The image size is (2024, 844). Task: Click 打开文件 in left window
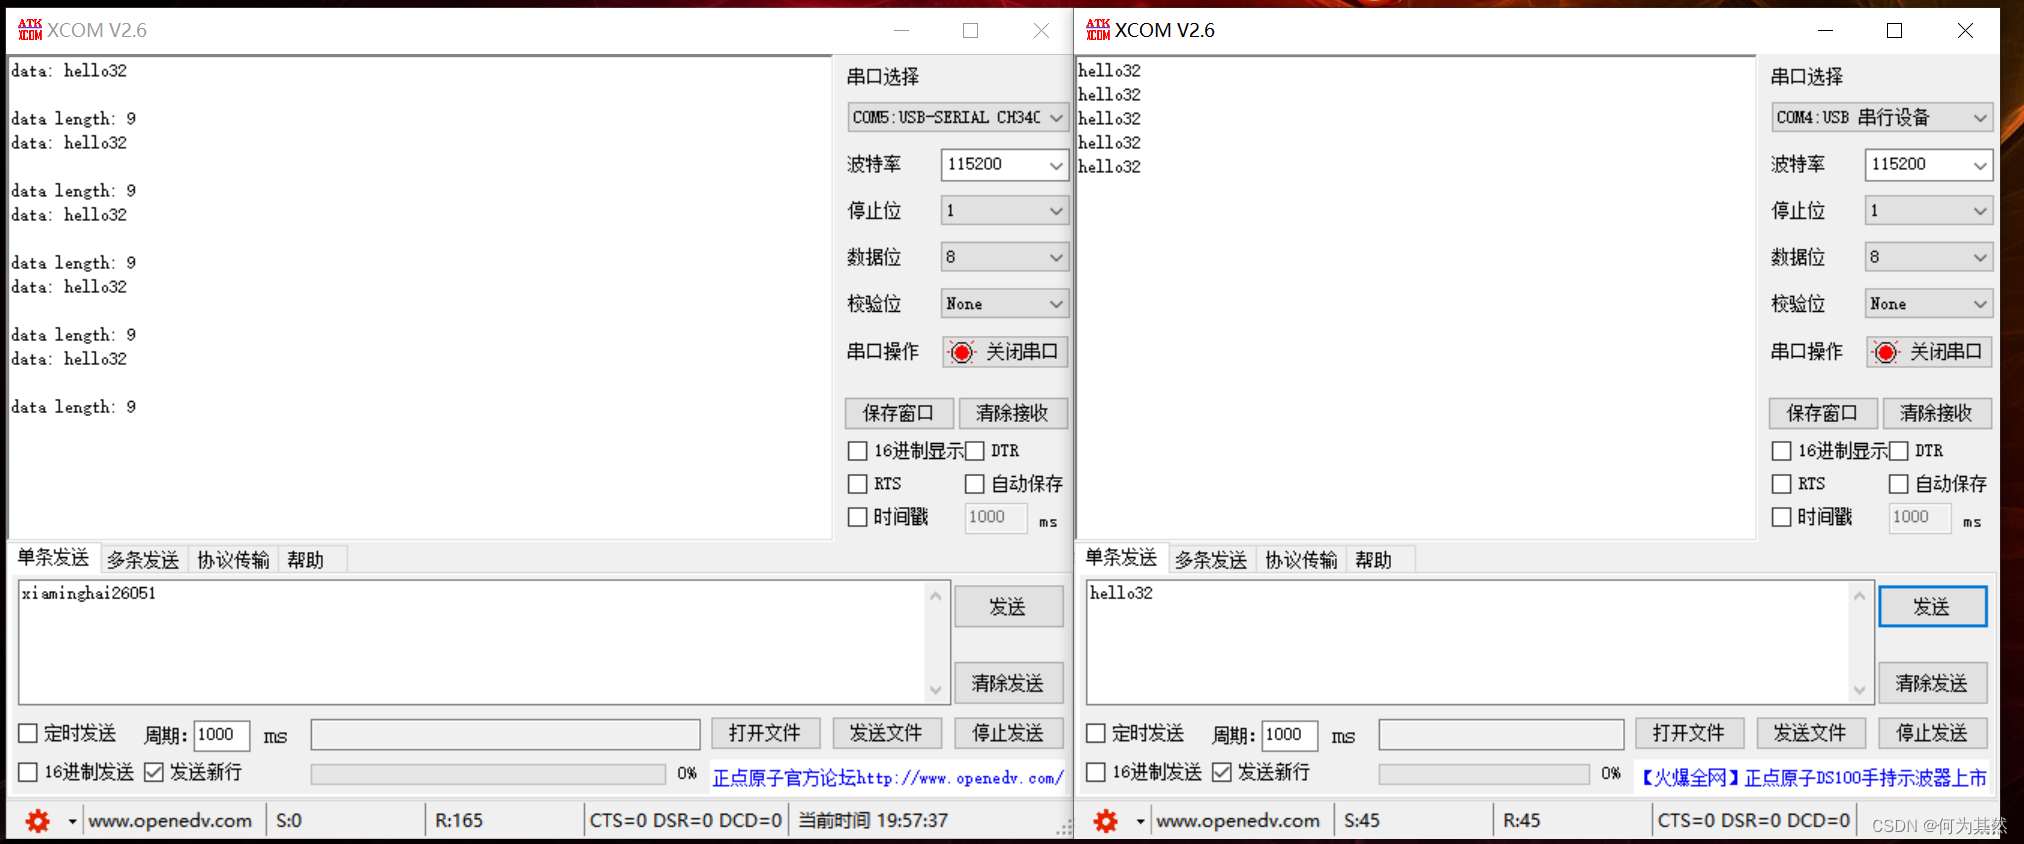[765, 733]
